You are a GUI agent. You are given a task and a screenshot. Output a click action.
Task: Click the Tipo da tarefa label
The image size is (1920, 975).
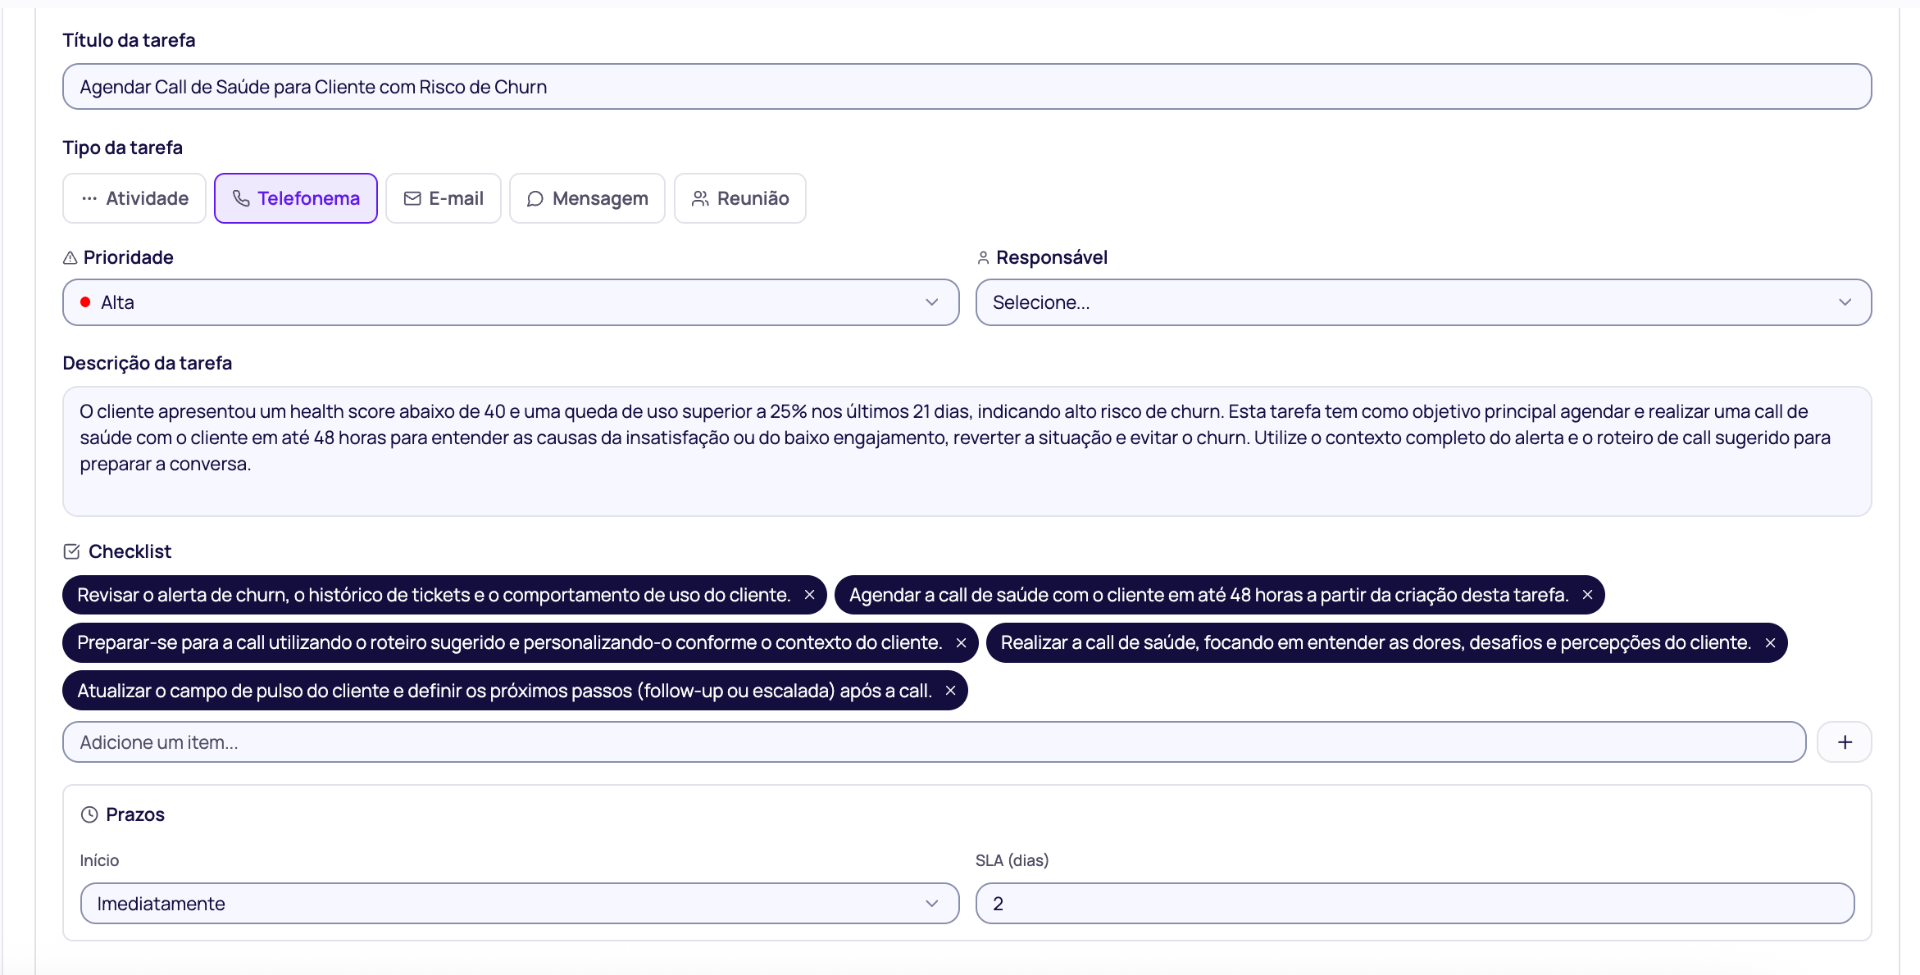(123, 147)
